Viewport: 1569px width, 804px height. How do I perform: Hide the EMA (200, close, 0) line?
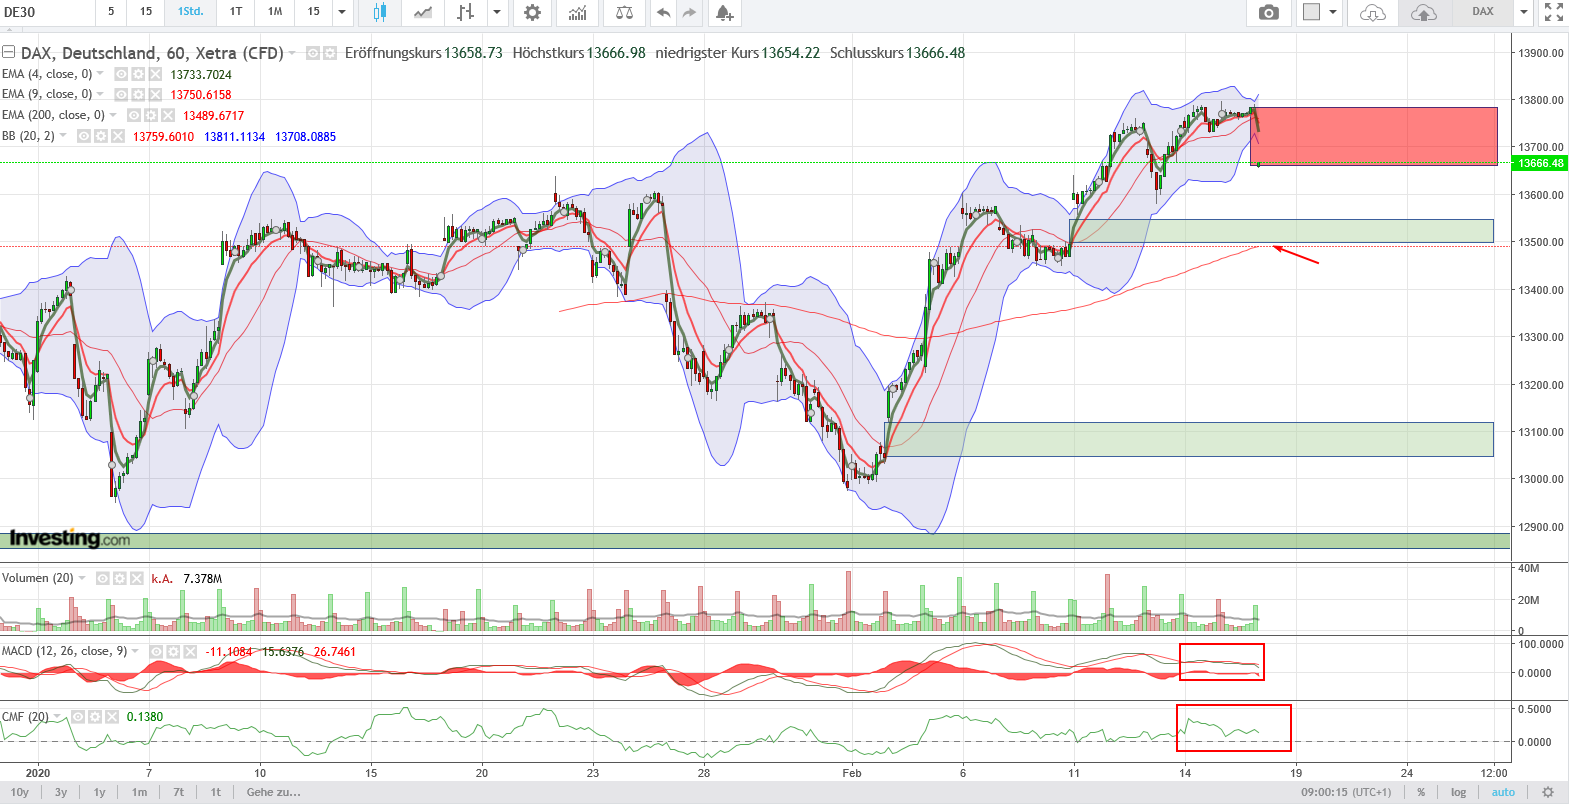click(x=134, y=115)
